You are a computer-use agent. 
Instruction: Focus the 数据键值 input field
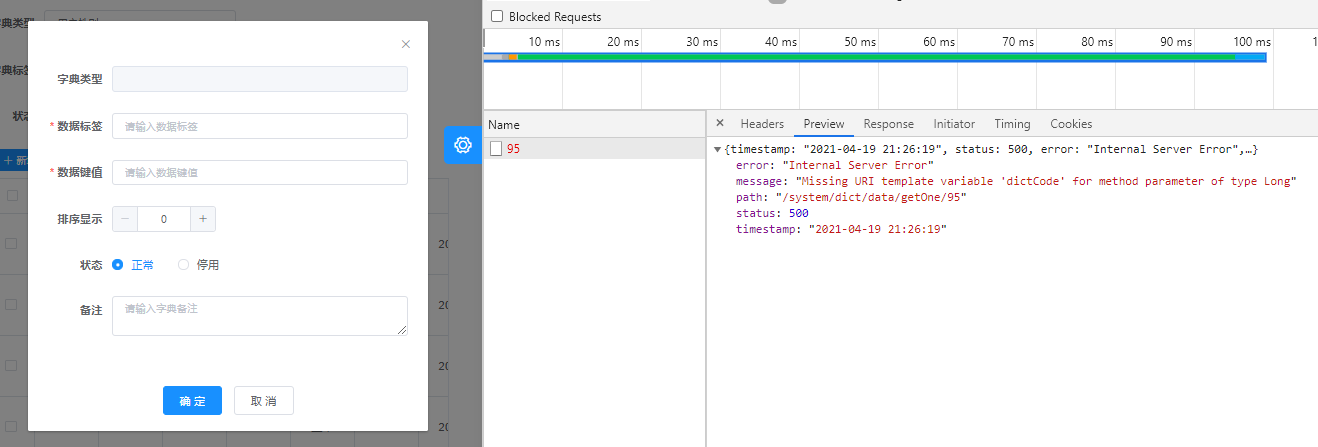[260, 172]
